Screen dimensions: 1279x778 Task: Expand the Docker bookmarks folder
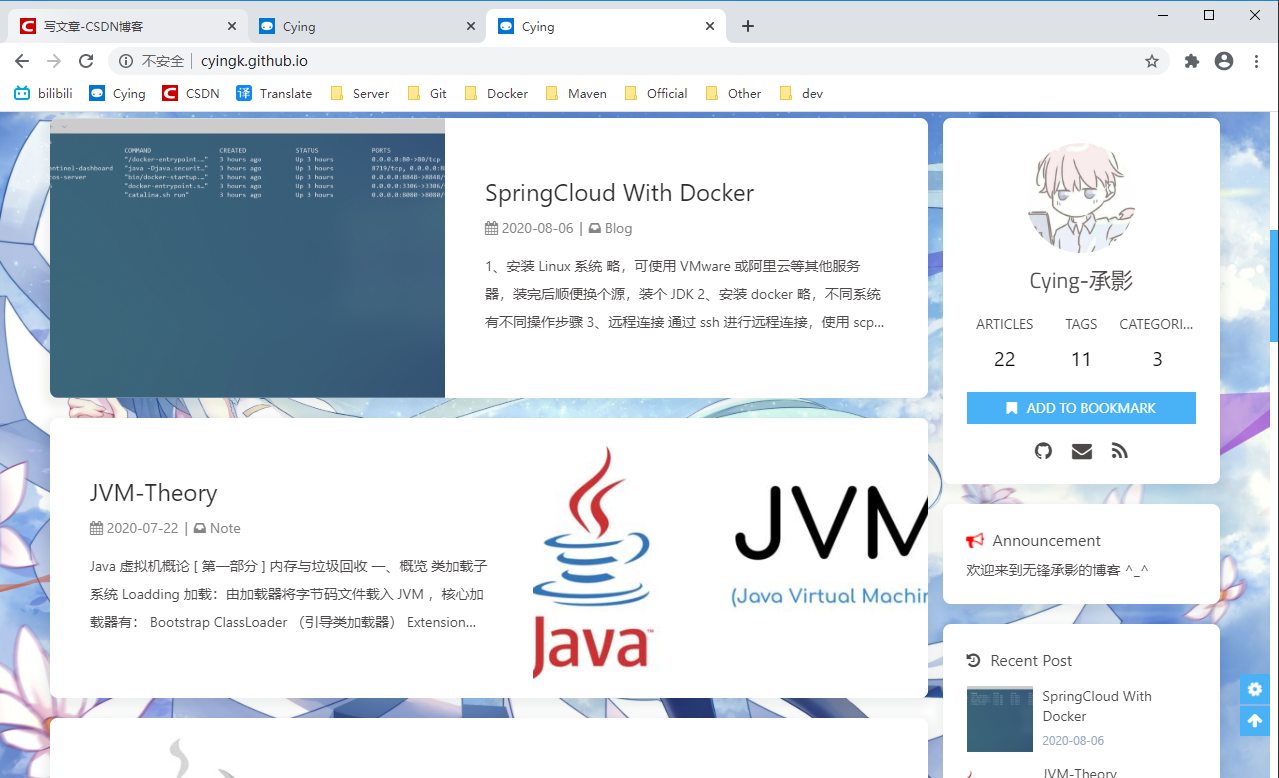point(496,93)
